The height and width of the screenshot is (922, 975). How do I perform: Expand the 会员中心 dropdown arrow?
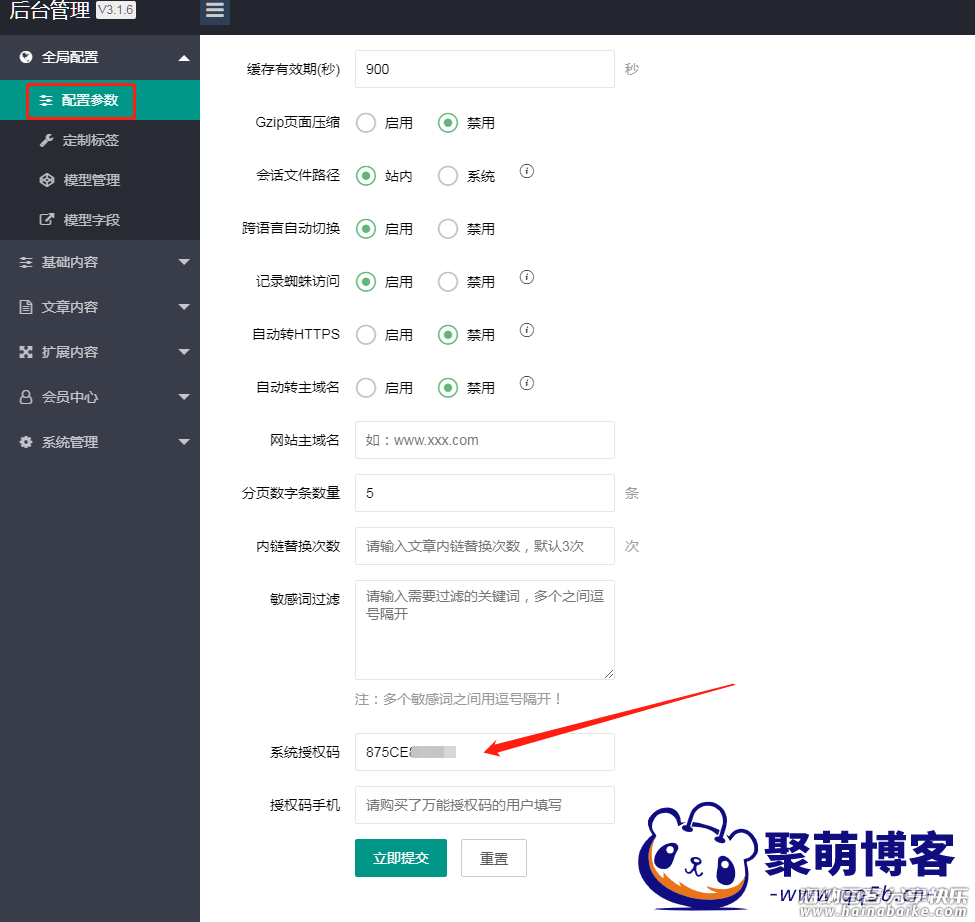point(183,397)
